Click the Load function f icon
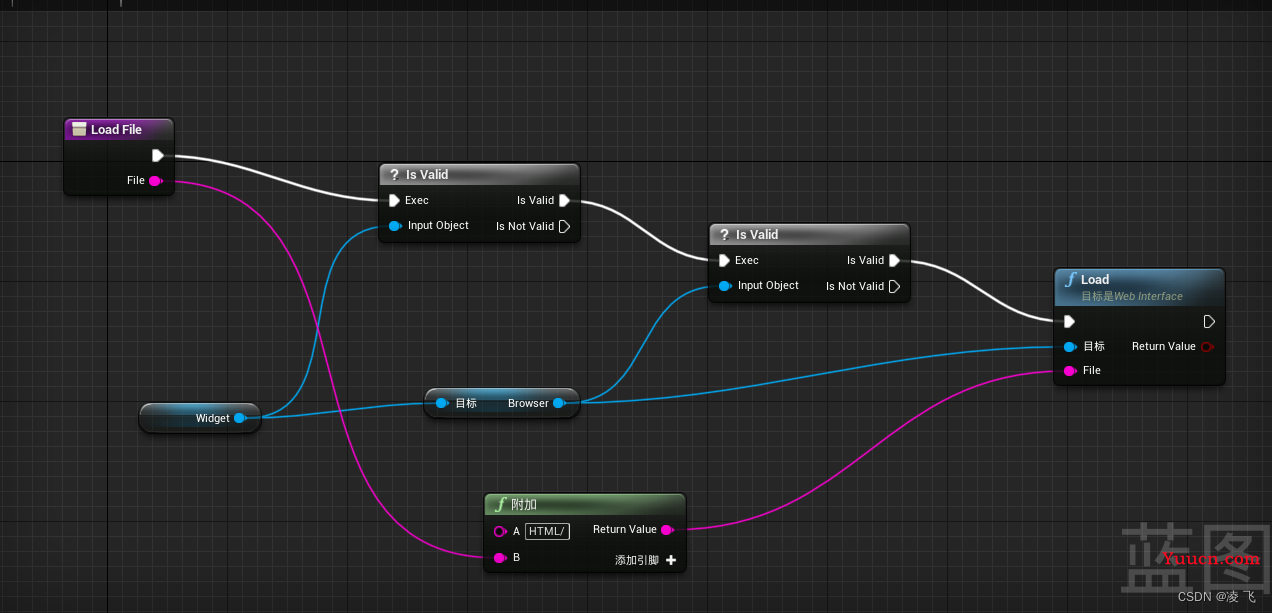This screenshot has height=613, width=1272. click(1072, 280)
